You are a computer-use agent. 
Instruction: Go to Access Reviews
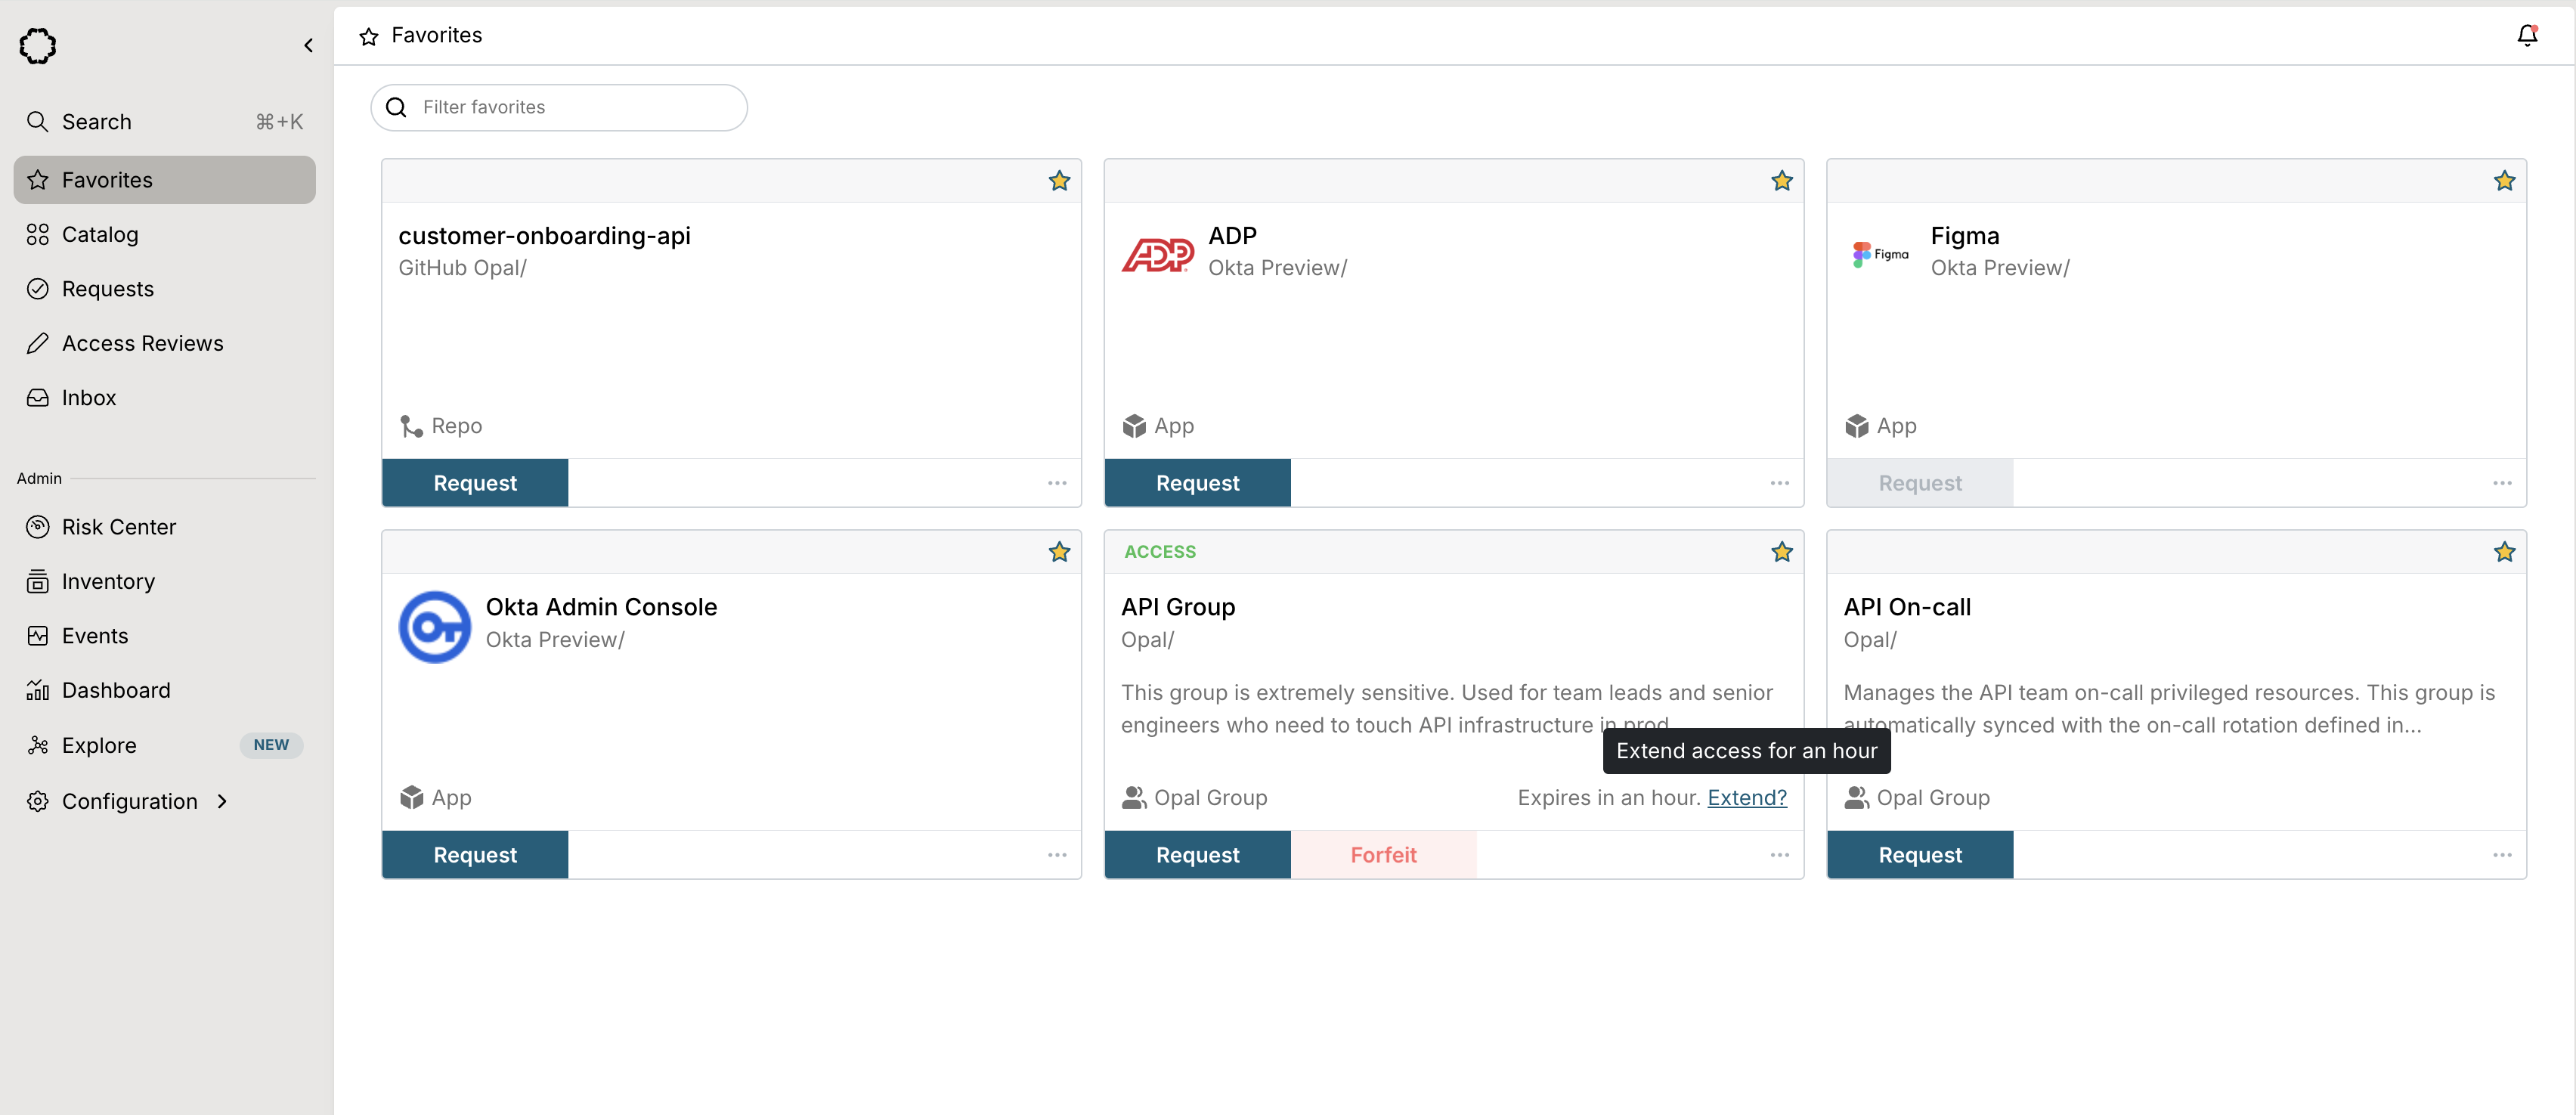pyautogui.click(x=142, y=343)
